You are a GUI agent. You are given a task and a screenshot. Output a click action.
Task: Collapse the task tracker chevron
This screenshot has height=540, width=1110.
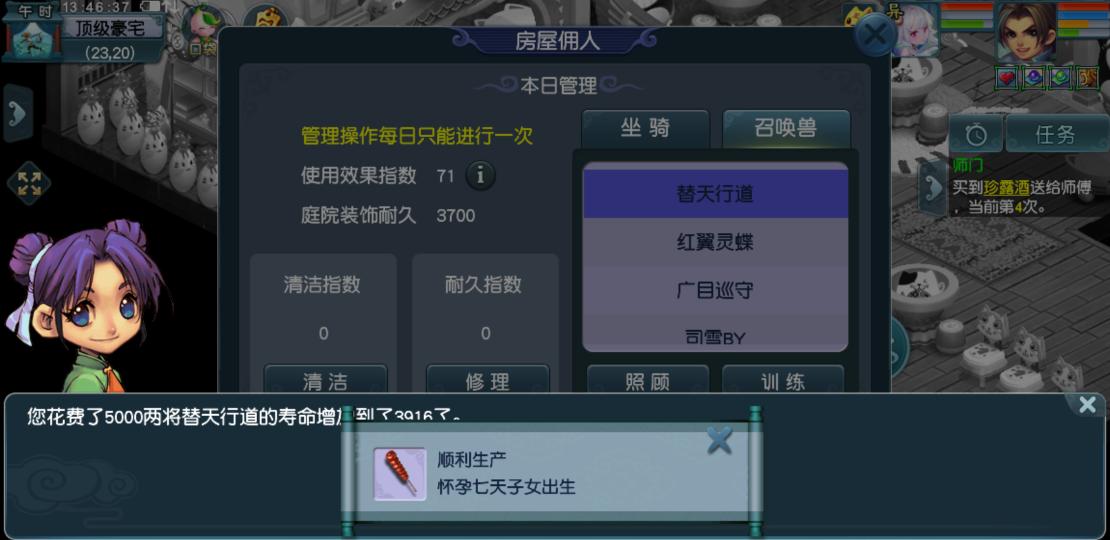[932, 188]
